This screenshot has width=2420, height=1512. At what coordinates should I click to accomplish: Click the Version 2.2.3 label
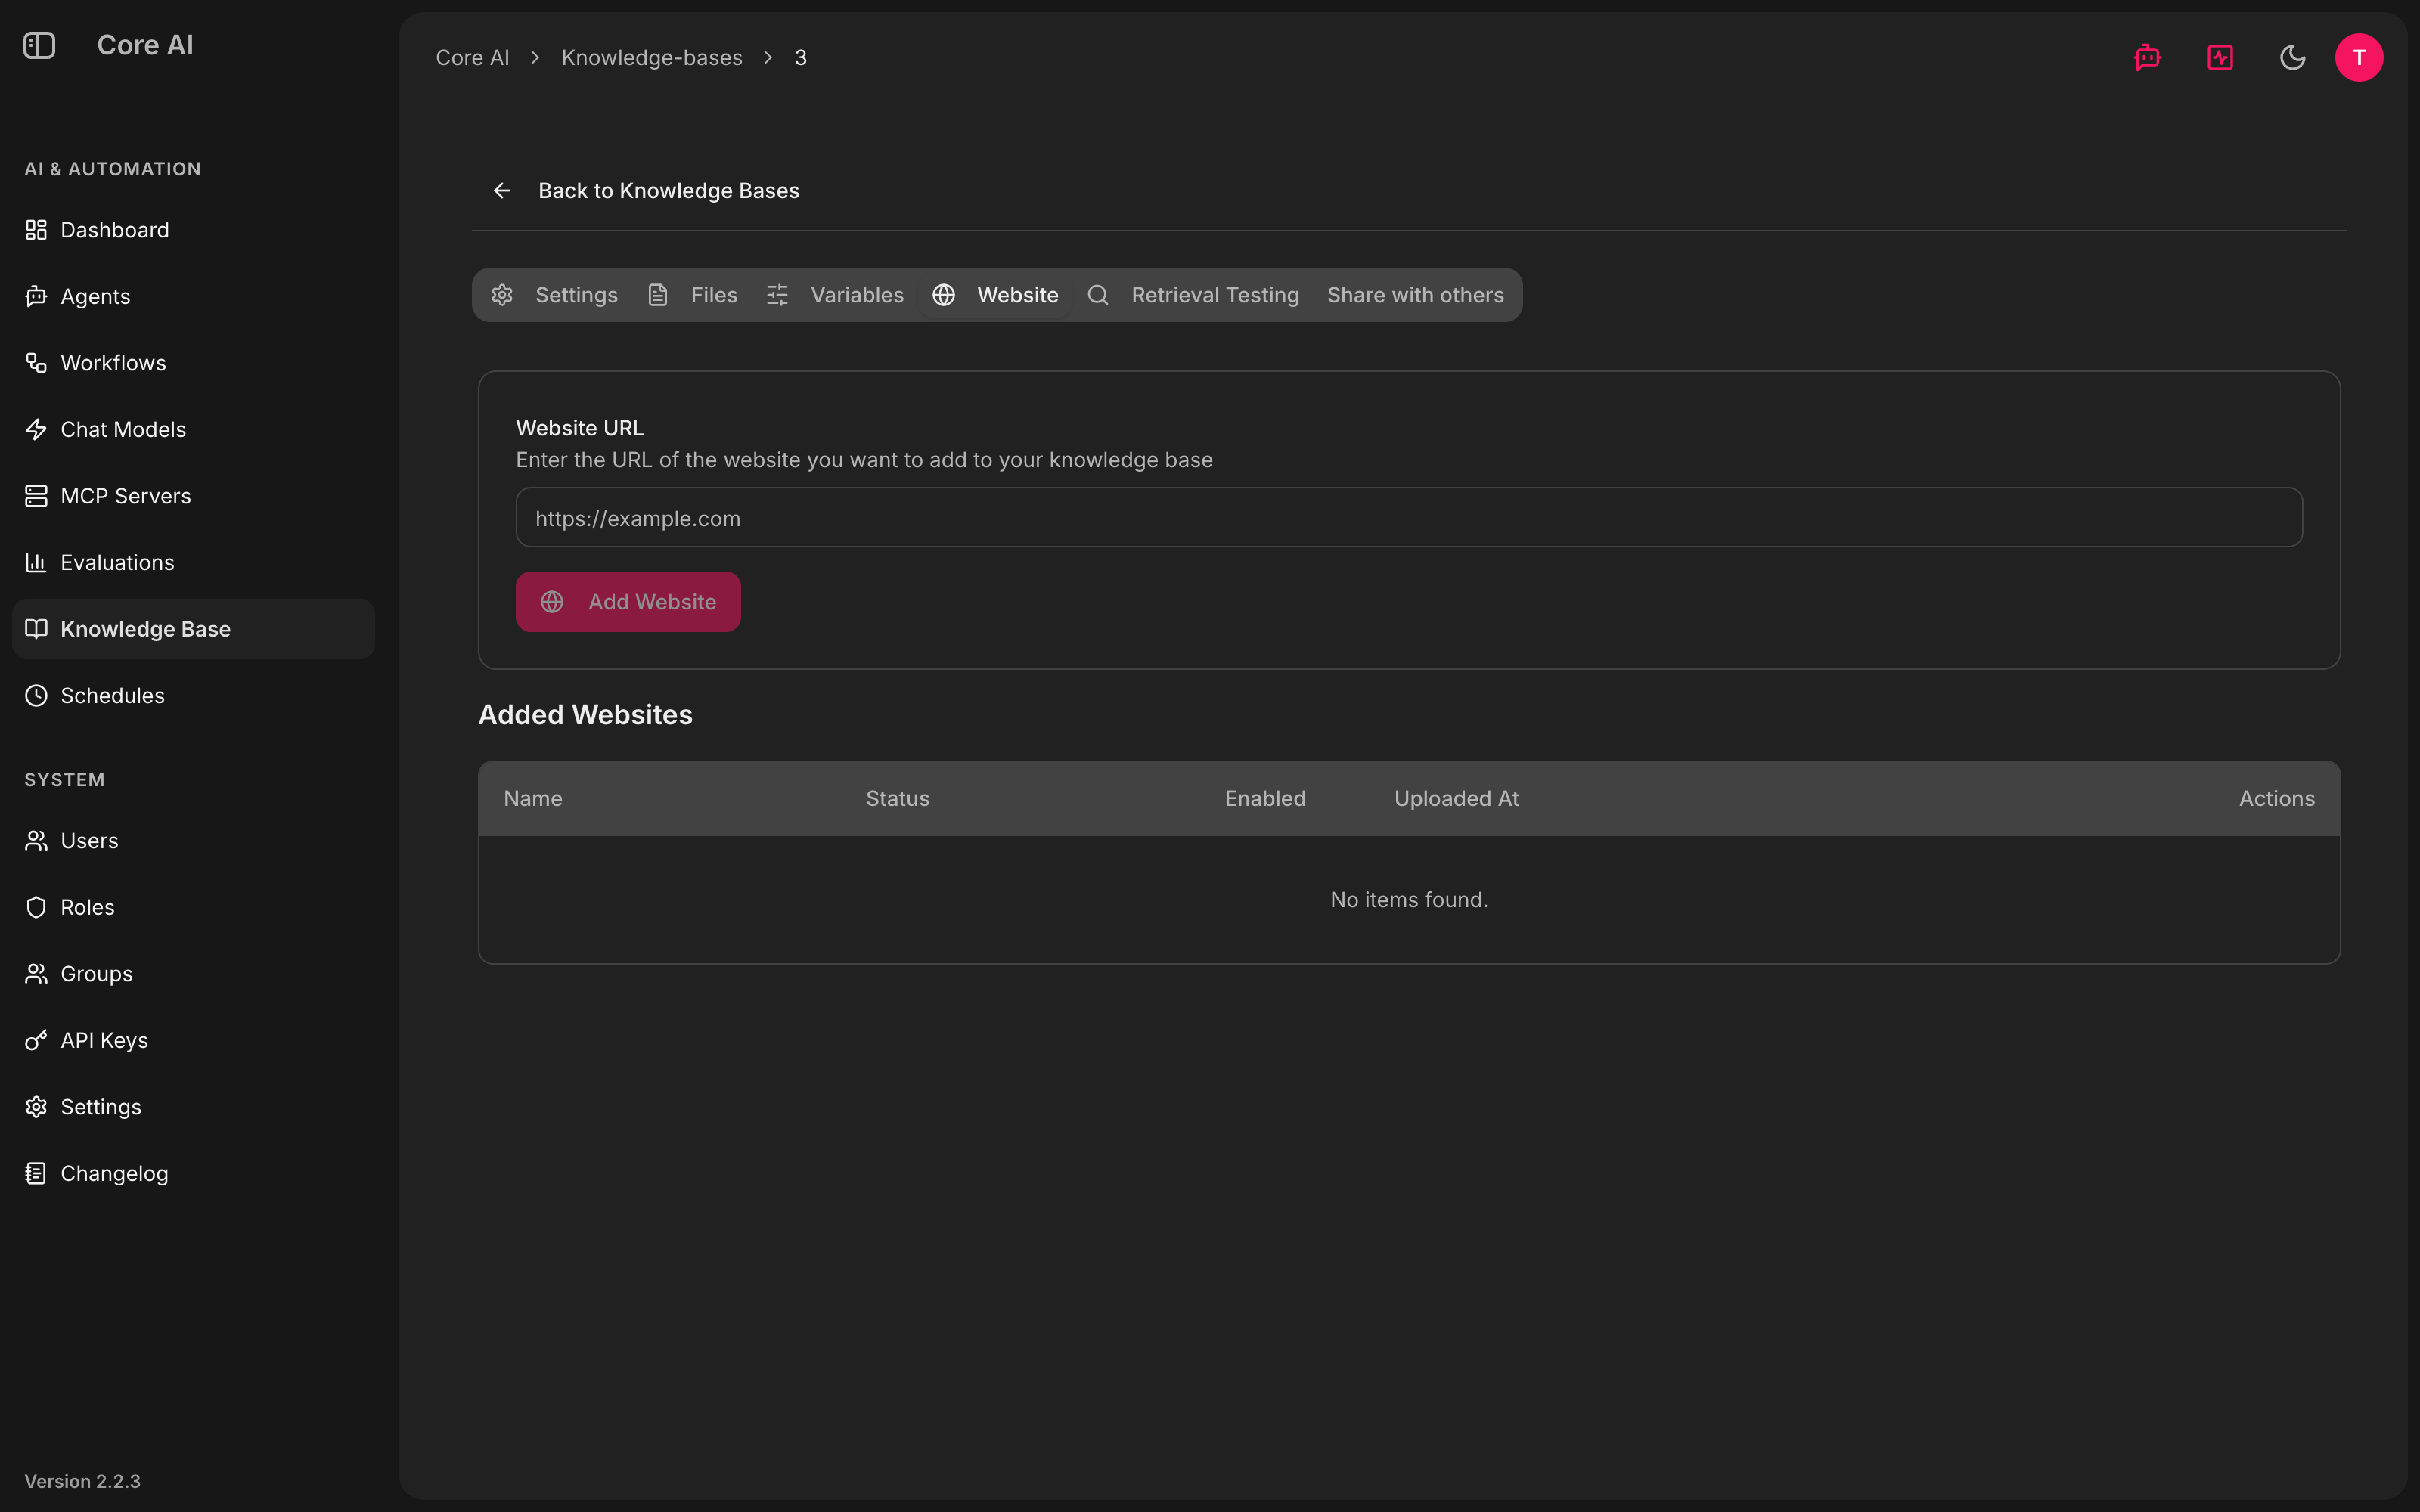[x=82, y=1481]
